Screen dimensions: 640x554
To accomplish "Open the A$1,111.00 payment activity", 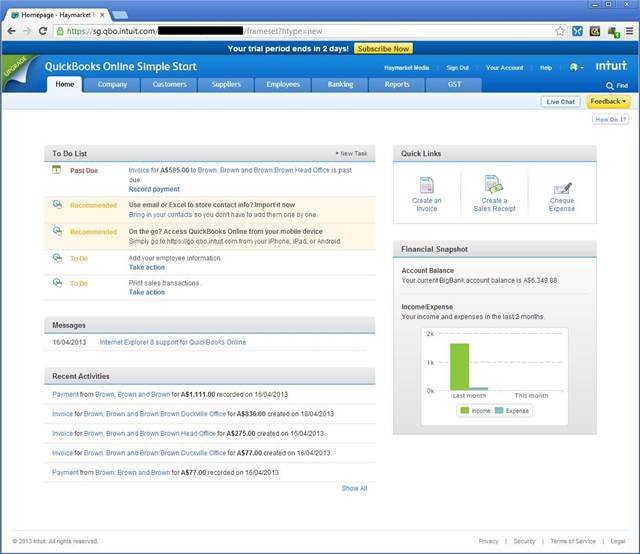I will pyautogui.click(x=65, y=394).
